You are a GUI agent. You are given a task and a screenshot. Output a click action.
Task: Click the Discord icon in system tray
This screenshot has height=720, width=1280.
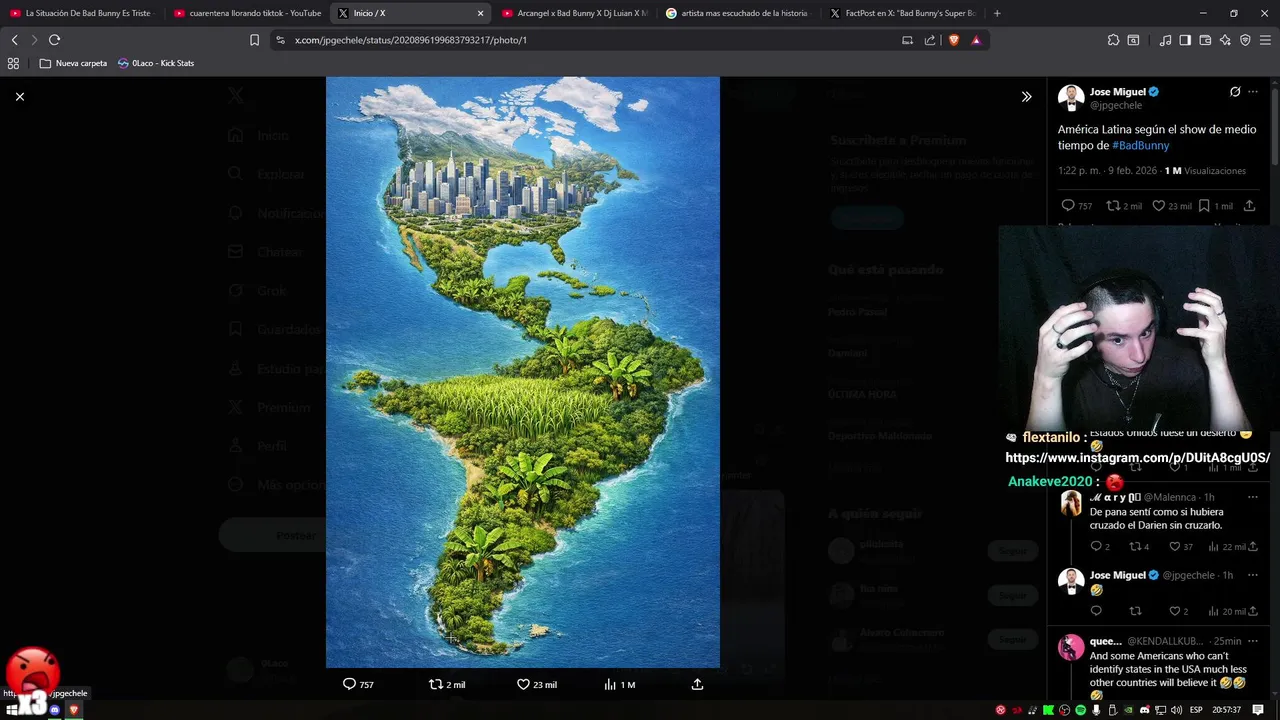click(1145, 710)
